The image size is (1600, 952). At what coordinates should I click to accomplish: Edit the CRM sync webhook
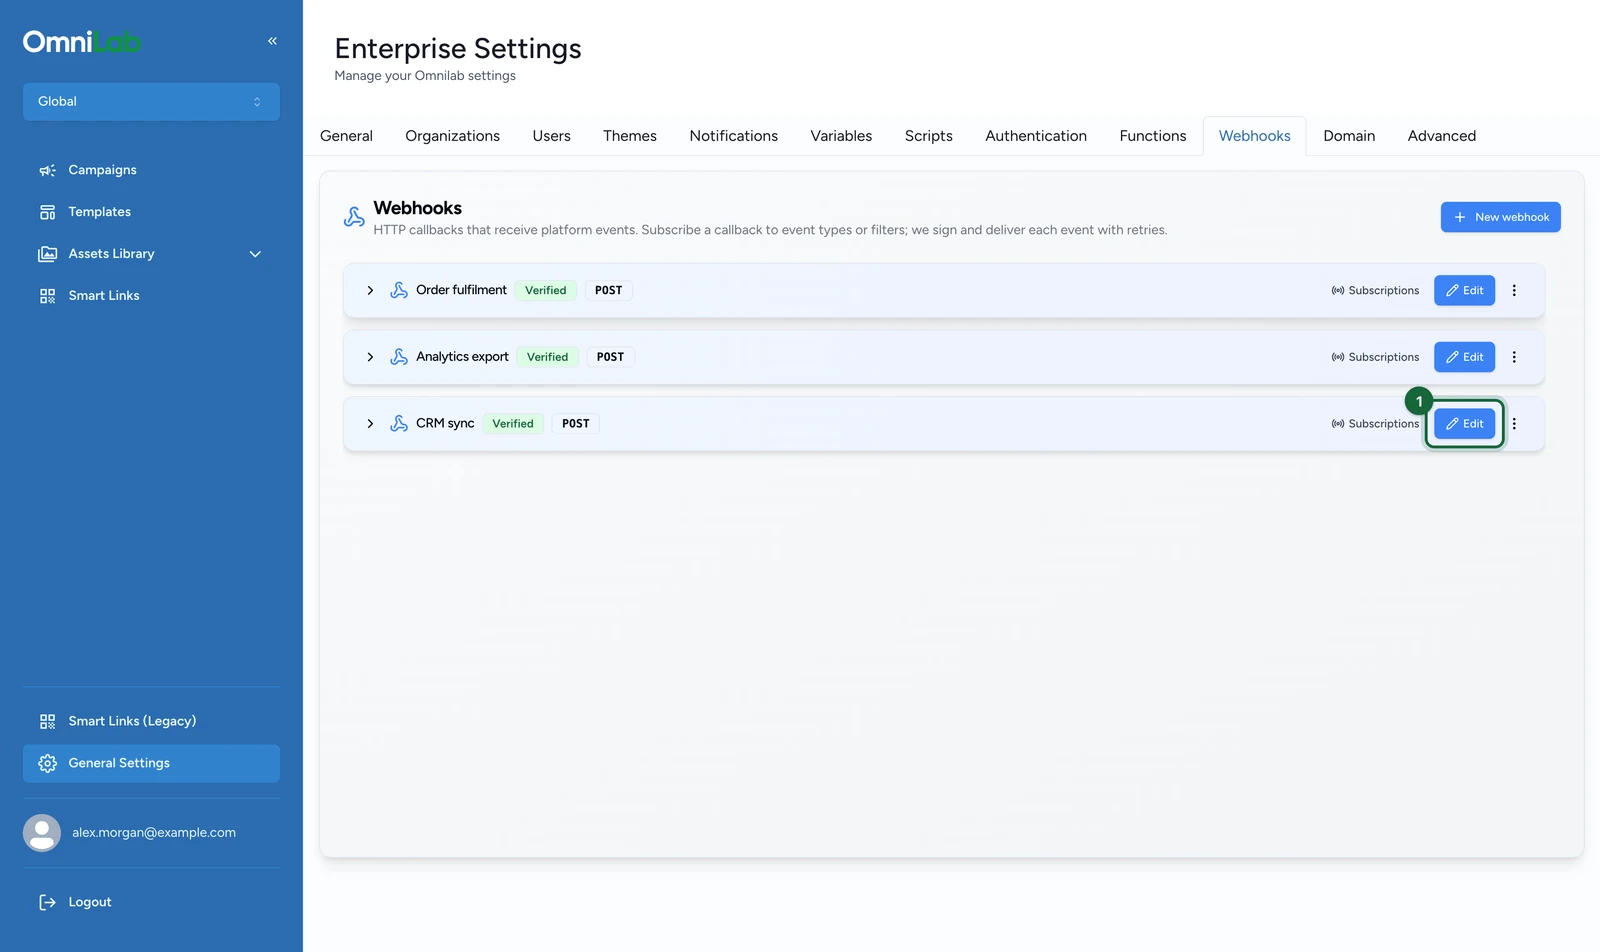pos(1464,424)
